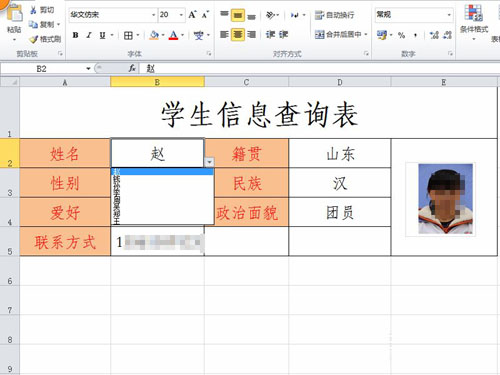Image resolution: width=500 pixels, height=375 pixels.
Task: Select 王 at bottom of dropdown list
Action: point(162,221)
